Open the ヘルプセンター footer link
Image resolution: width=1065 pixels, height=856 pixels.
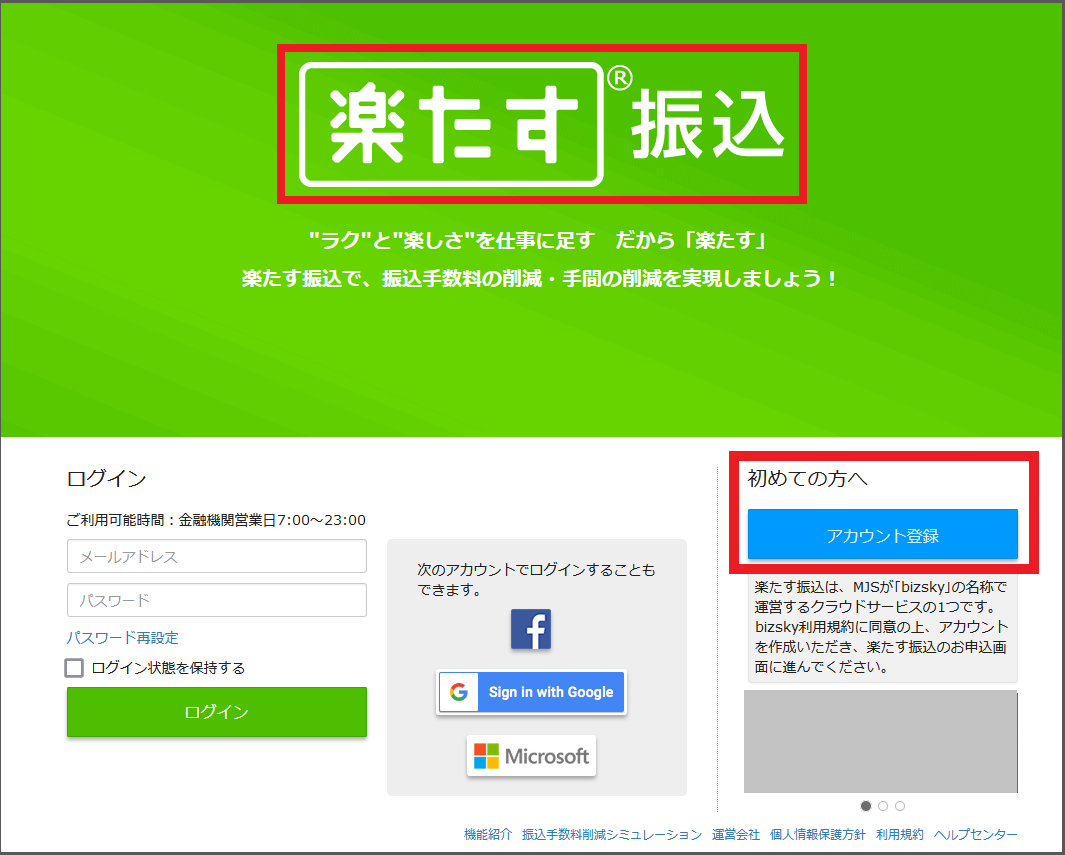[x=975, y=834]
